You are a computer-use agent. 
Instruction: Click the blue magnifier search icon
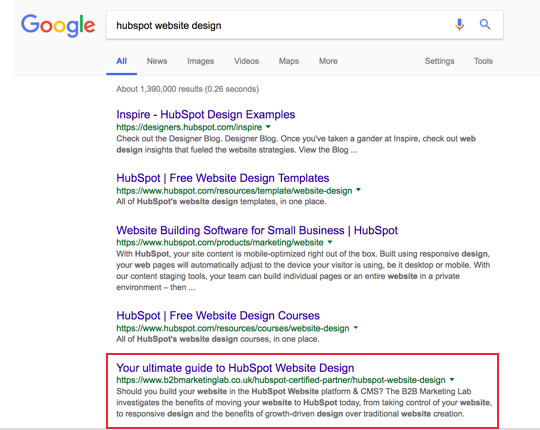(x=485, y=24)
